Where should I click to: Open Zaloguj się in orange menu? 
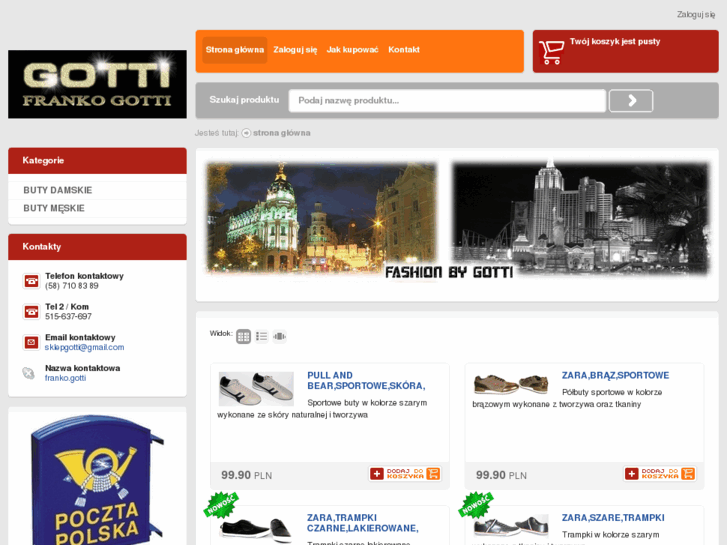tap(295, 50)
